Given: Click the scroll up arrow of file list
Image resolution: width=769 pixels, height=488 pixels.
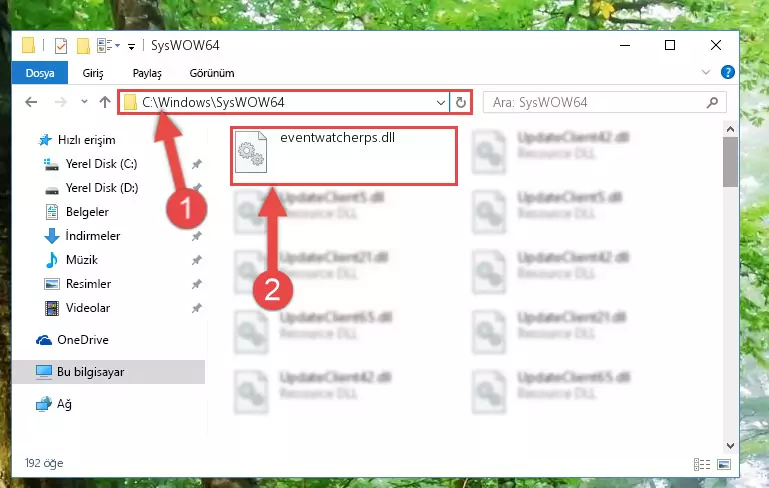Looking at the screenshot, I should [x=730, y=129].
